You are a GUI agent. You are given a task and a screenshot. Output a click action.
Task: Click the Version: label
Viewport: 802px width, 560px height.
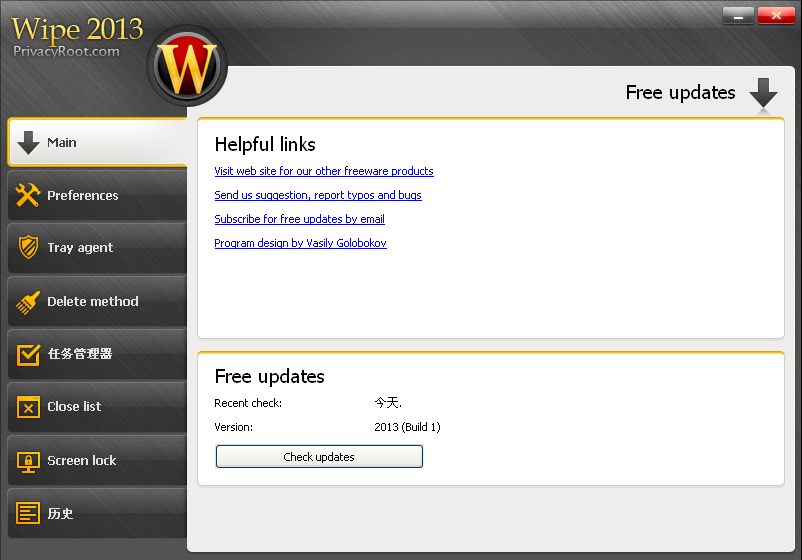tap(233, 427)
